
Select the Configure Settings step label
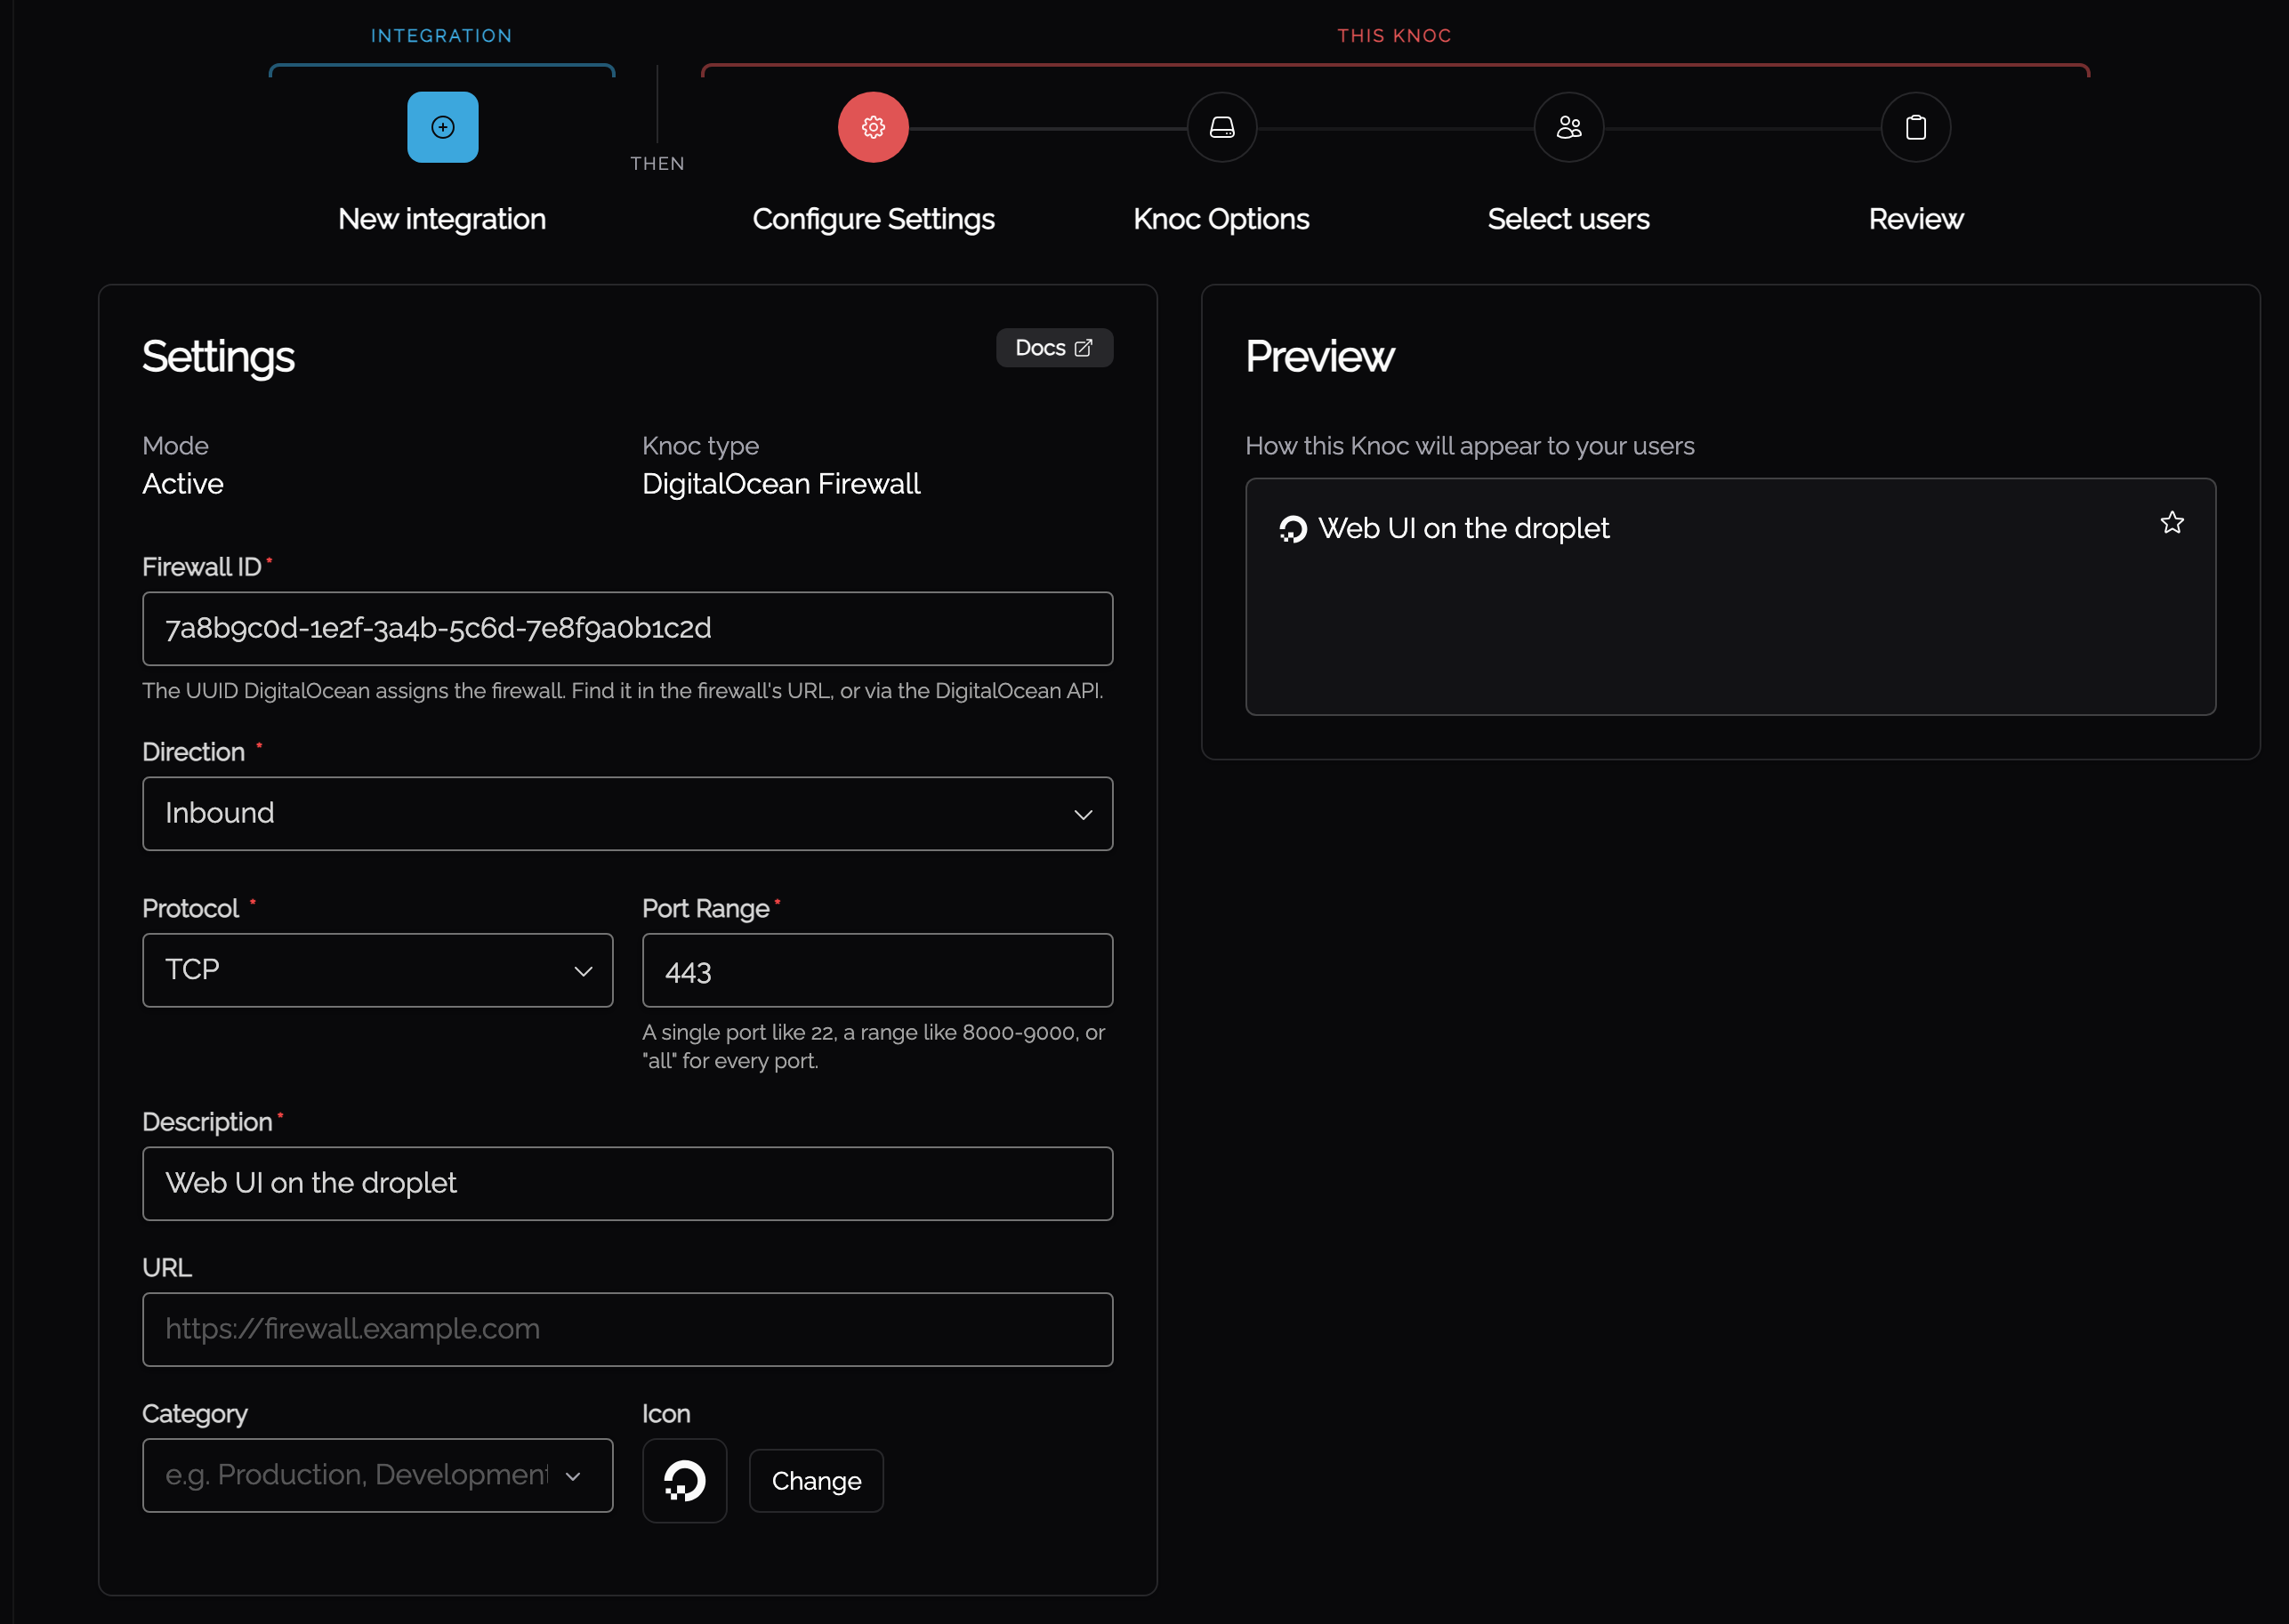tap(873, 219)
